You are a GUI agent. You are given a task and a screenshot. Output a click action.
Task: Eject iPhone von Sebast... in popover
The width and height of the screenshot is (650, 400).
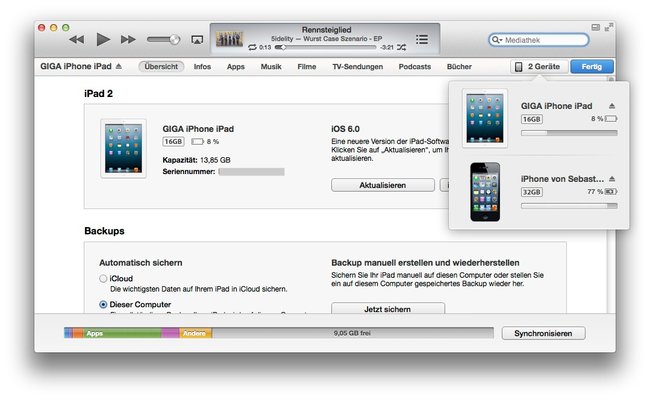tap(612, 179)
